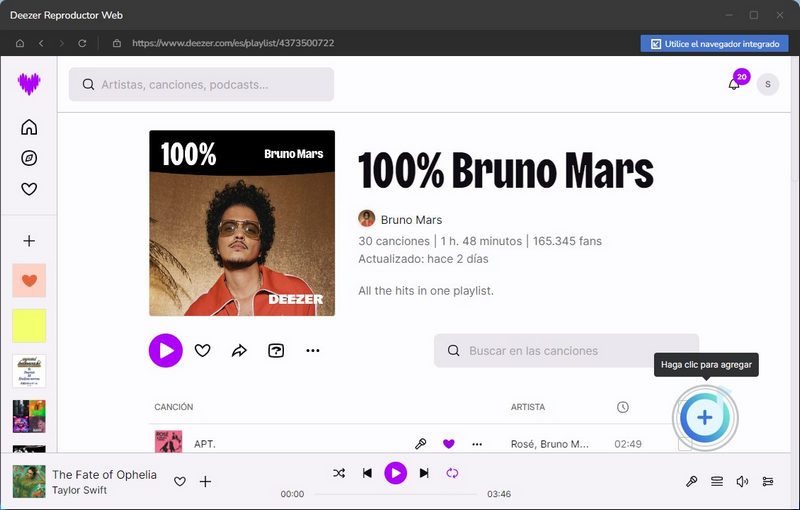Click 'Utilice el navegador integrado' button
Image resolution: width=800 pixels, height=510 pixels.
pos(714,44)
